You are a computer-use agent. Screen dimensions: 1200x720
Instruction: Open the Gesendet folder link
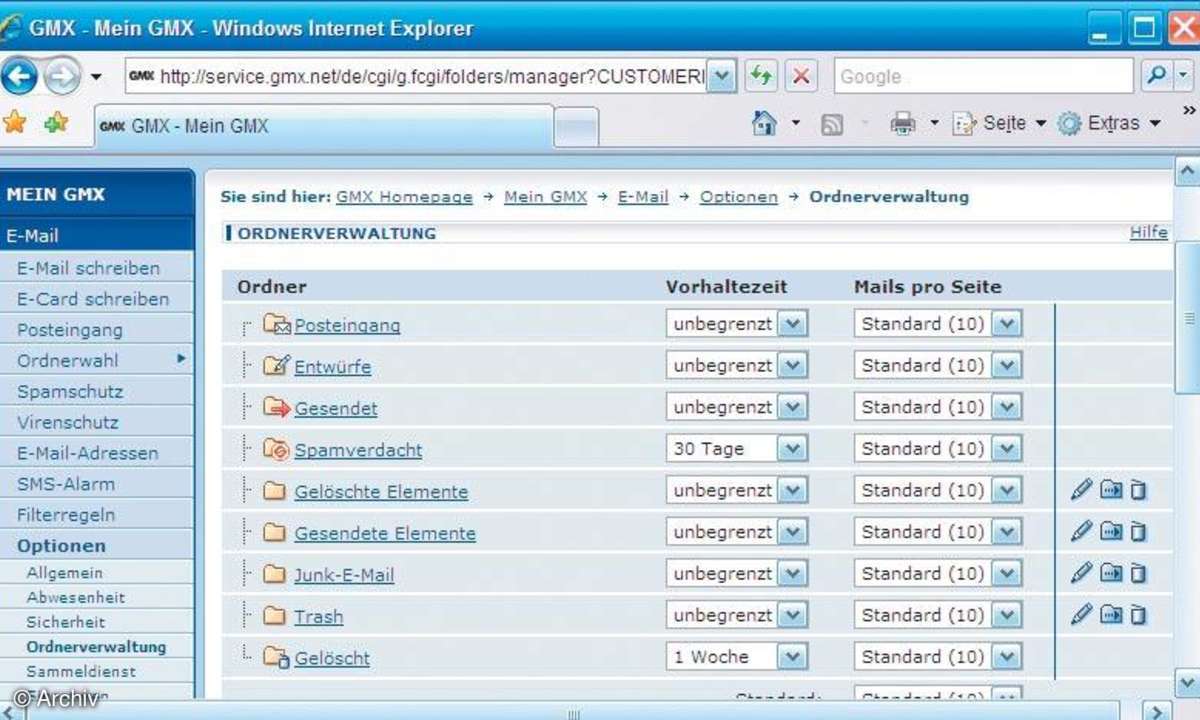click(x=336, y=409)
